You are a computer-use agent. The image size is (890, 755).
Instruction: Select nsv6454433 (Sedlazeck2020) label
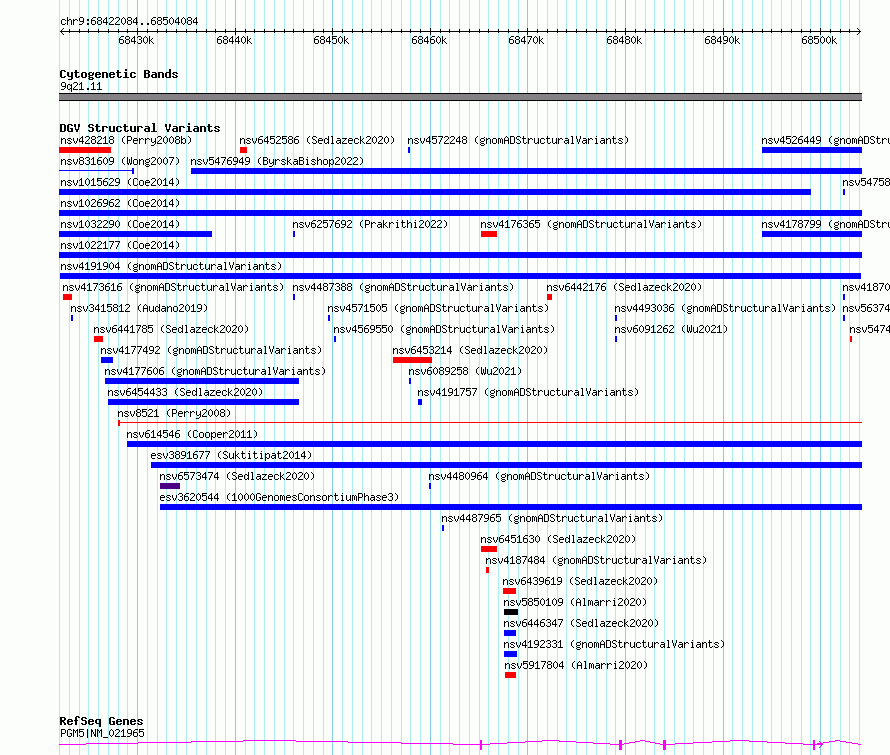185,392
